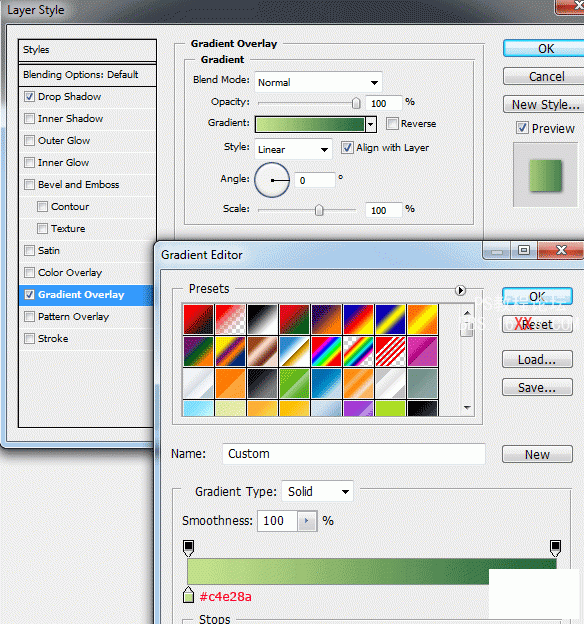Click the New Style... button
Image resolution: width=584 pixels, height=624 pixels.
[545, 104]
